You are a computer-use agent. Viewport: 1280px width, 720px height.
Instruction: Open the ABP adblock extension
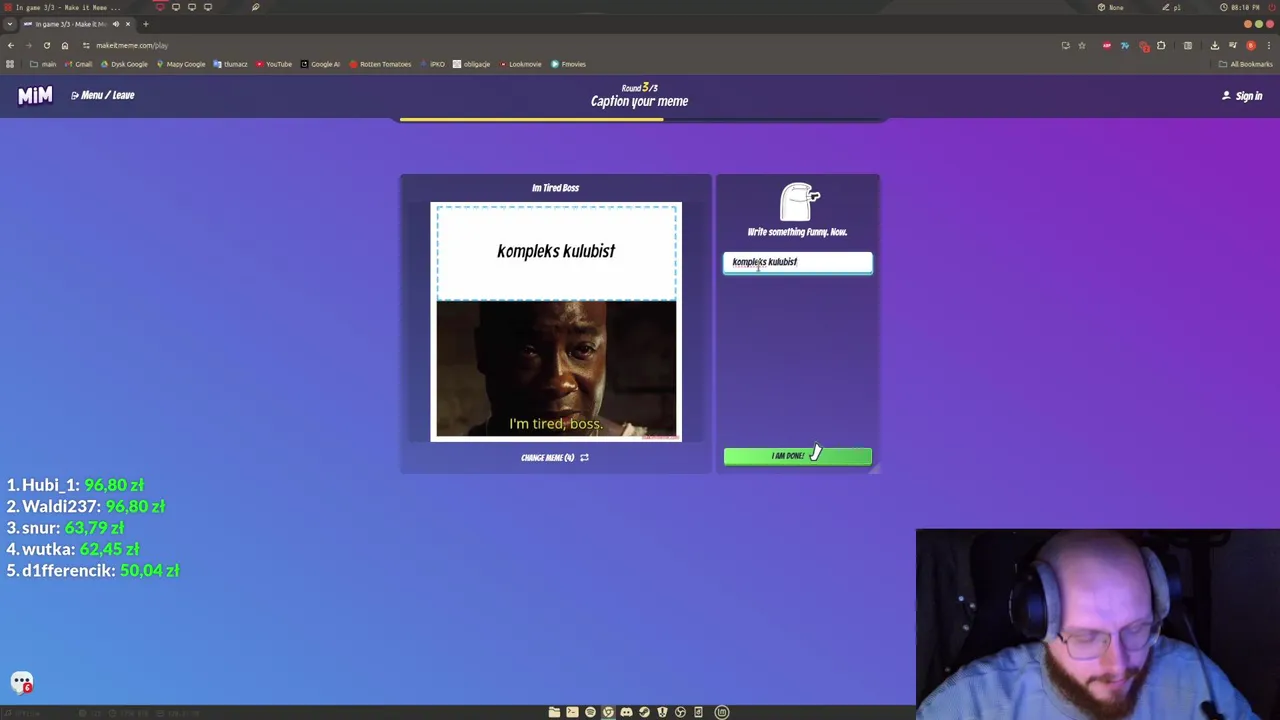tap(1107, 45)
